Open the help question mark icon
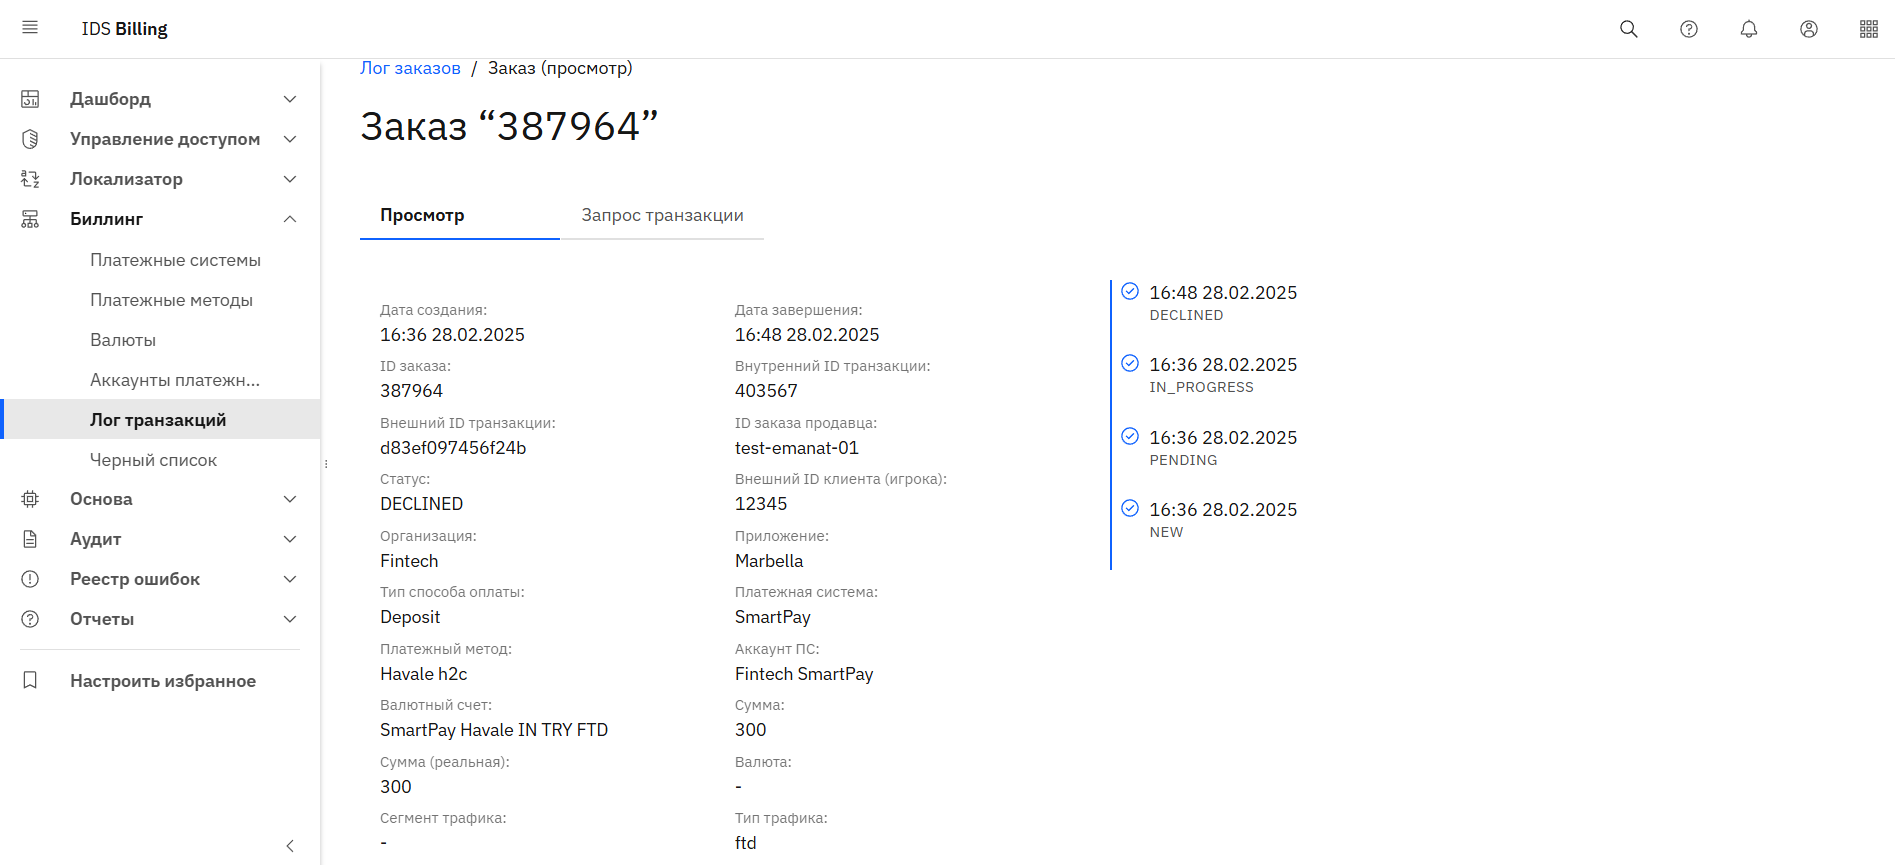 [x=1688, y=29]
